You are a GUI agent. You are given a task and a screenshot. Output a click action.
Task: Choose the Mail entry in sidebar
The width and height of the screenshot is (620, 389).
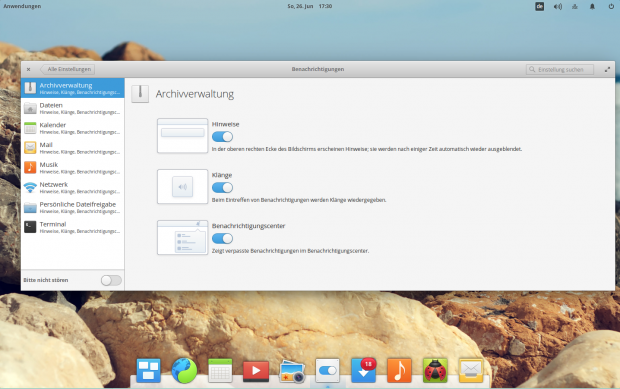tap(73, 147)
